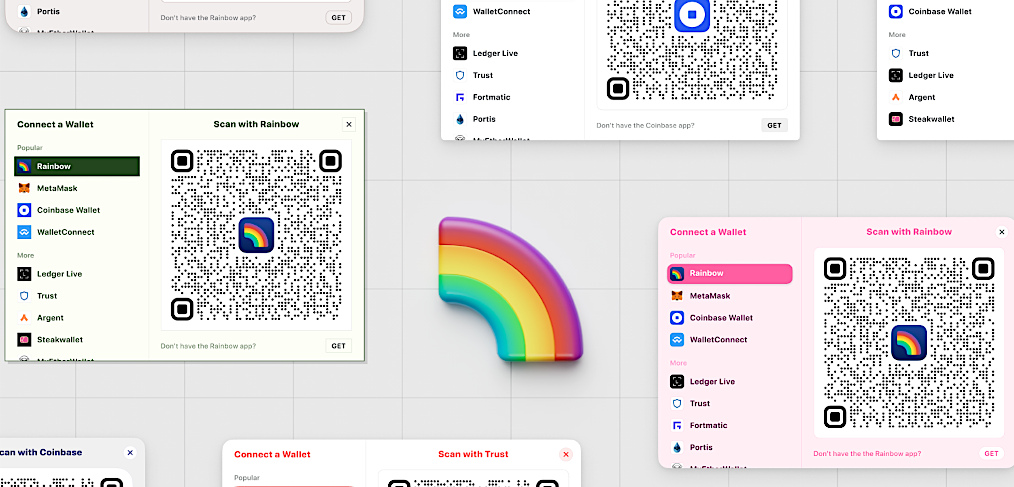Click the red 'Connect a Wallet' title
The image size is (1014, 487).
tap(272, 454)
